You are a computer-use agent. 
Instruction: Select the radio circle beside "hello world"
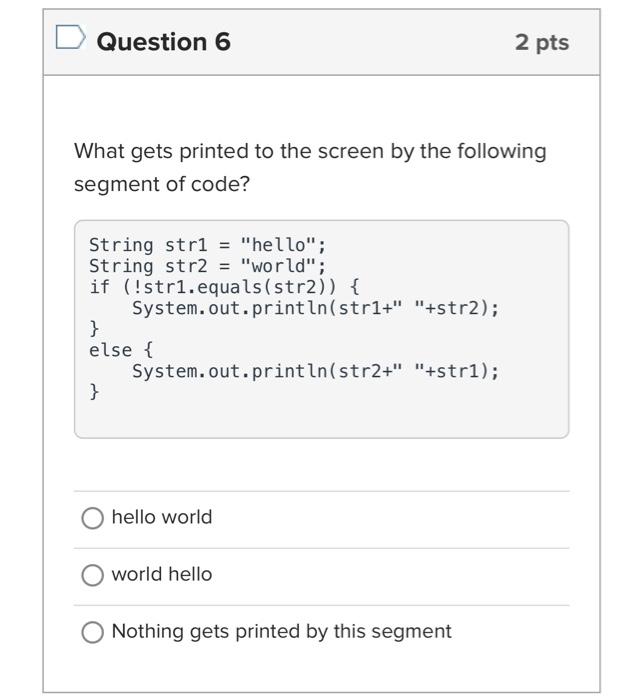click(x=92, y=518)
